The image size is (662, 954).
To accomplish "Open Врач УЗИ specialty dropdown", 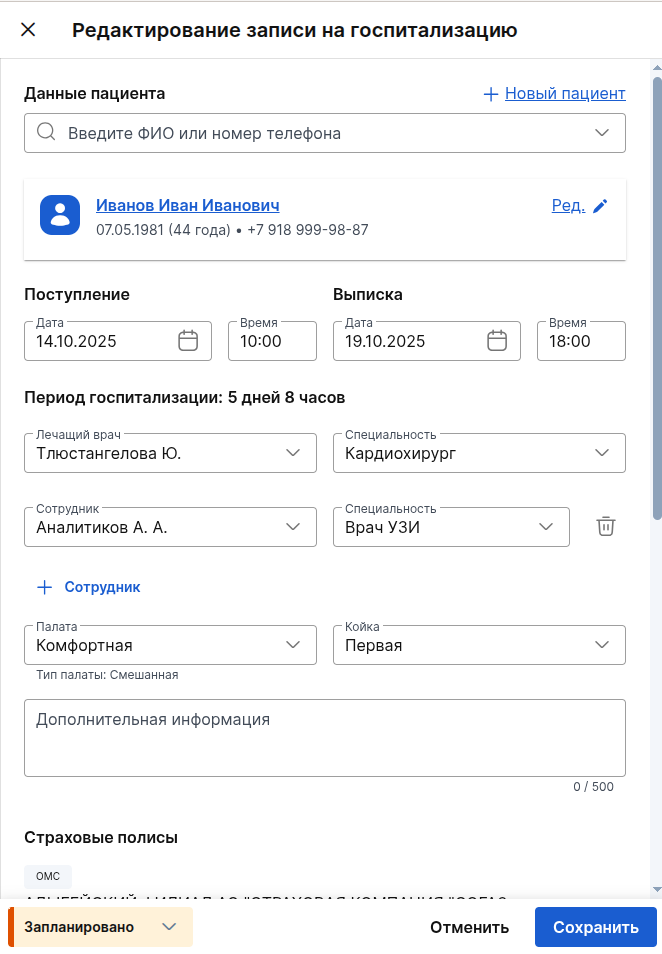I will pos(547,526).
